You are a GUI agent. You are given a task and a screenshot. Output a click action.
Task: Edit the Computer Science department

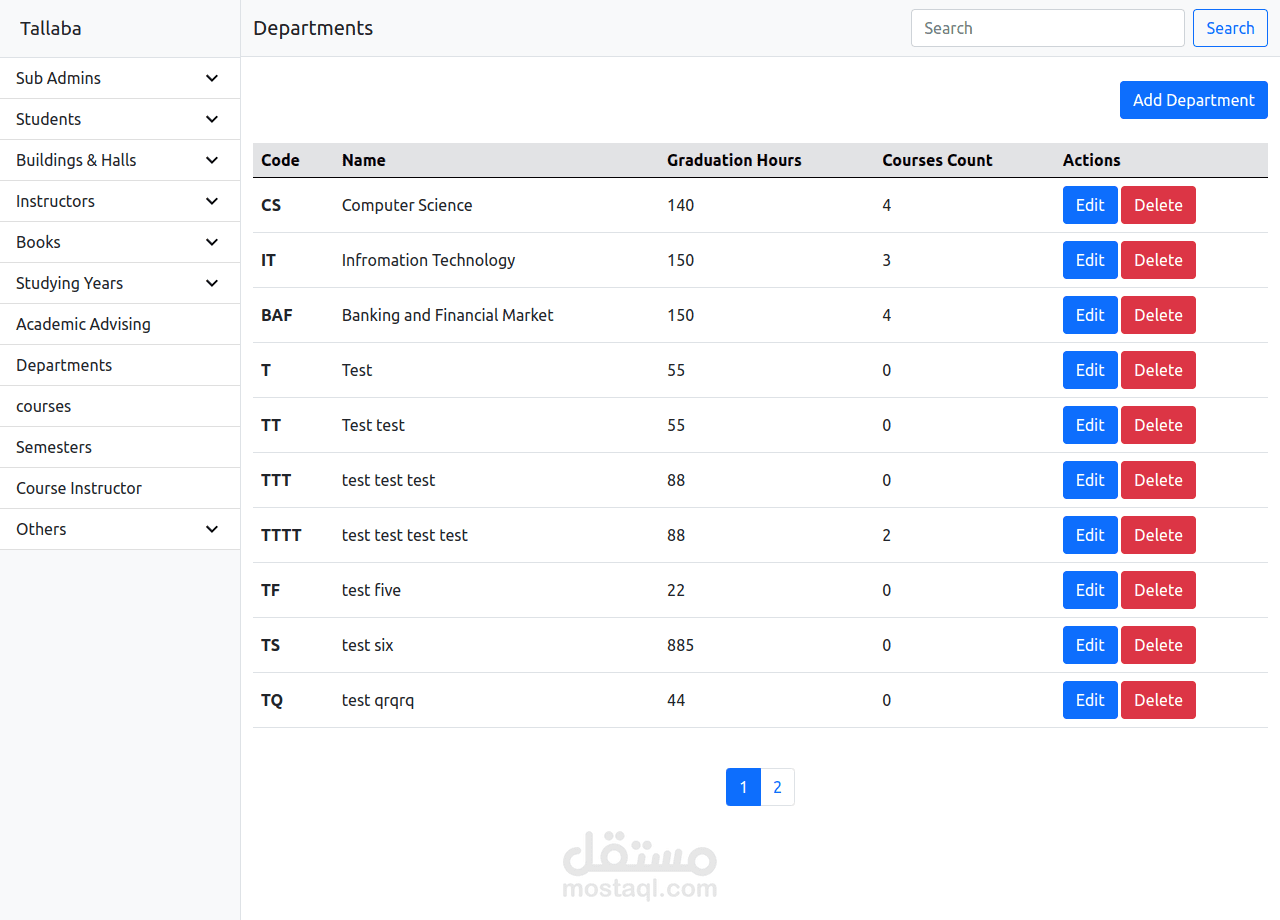(1090, 205)
